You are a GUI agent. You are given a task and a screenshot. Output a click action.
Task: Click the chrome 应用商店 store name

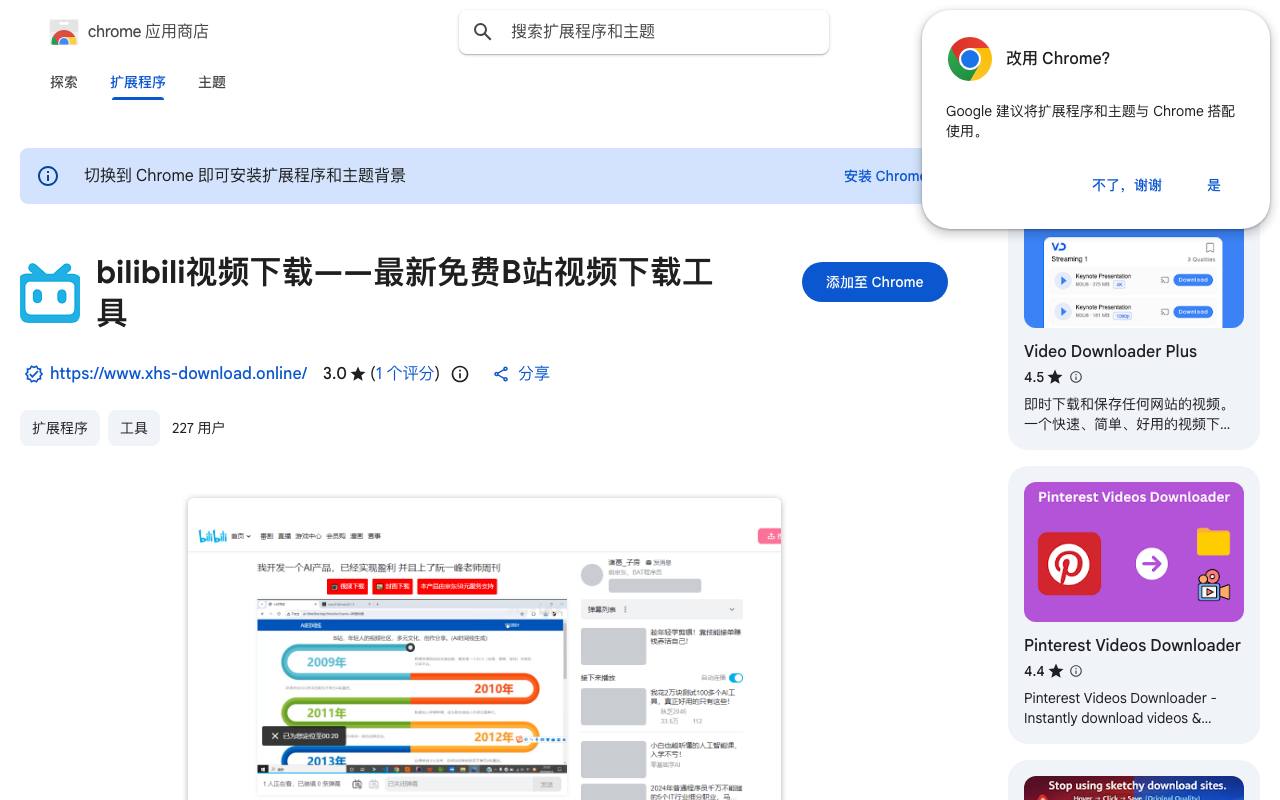(x=148, y=32)
